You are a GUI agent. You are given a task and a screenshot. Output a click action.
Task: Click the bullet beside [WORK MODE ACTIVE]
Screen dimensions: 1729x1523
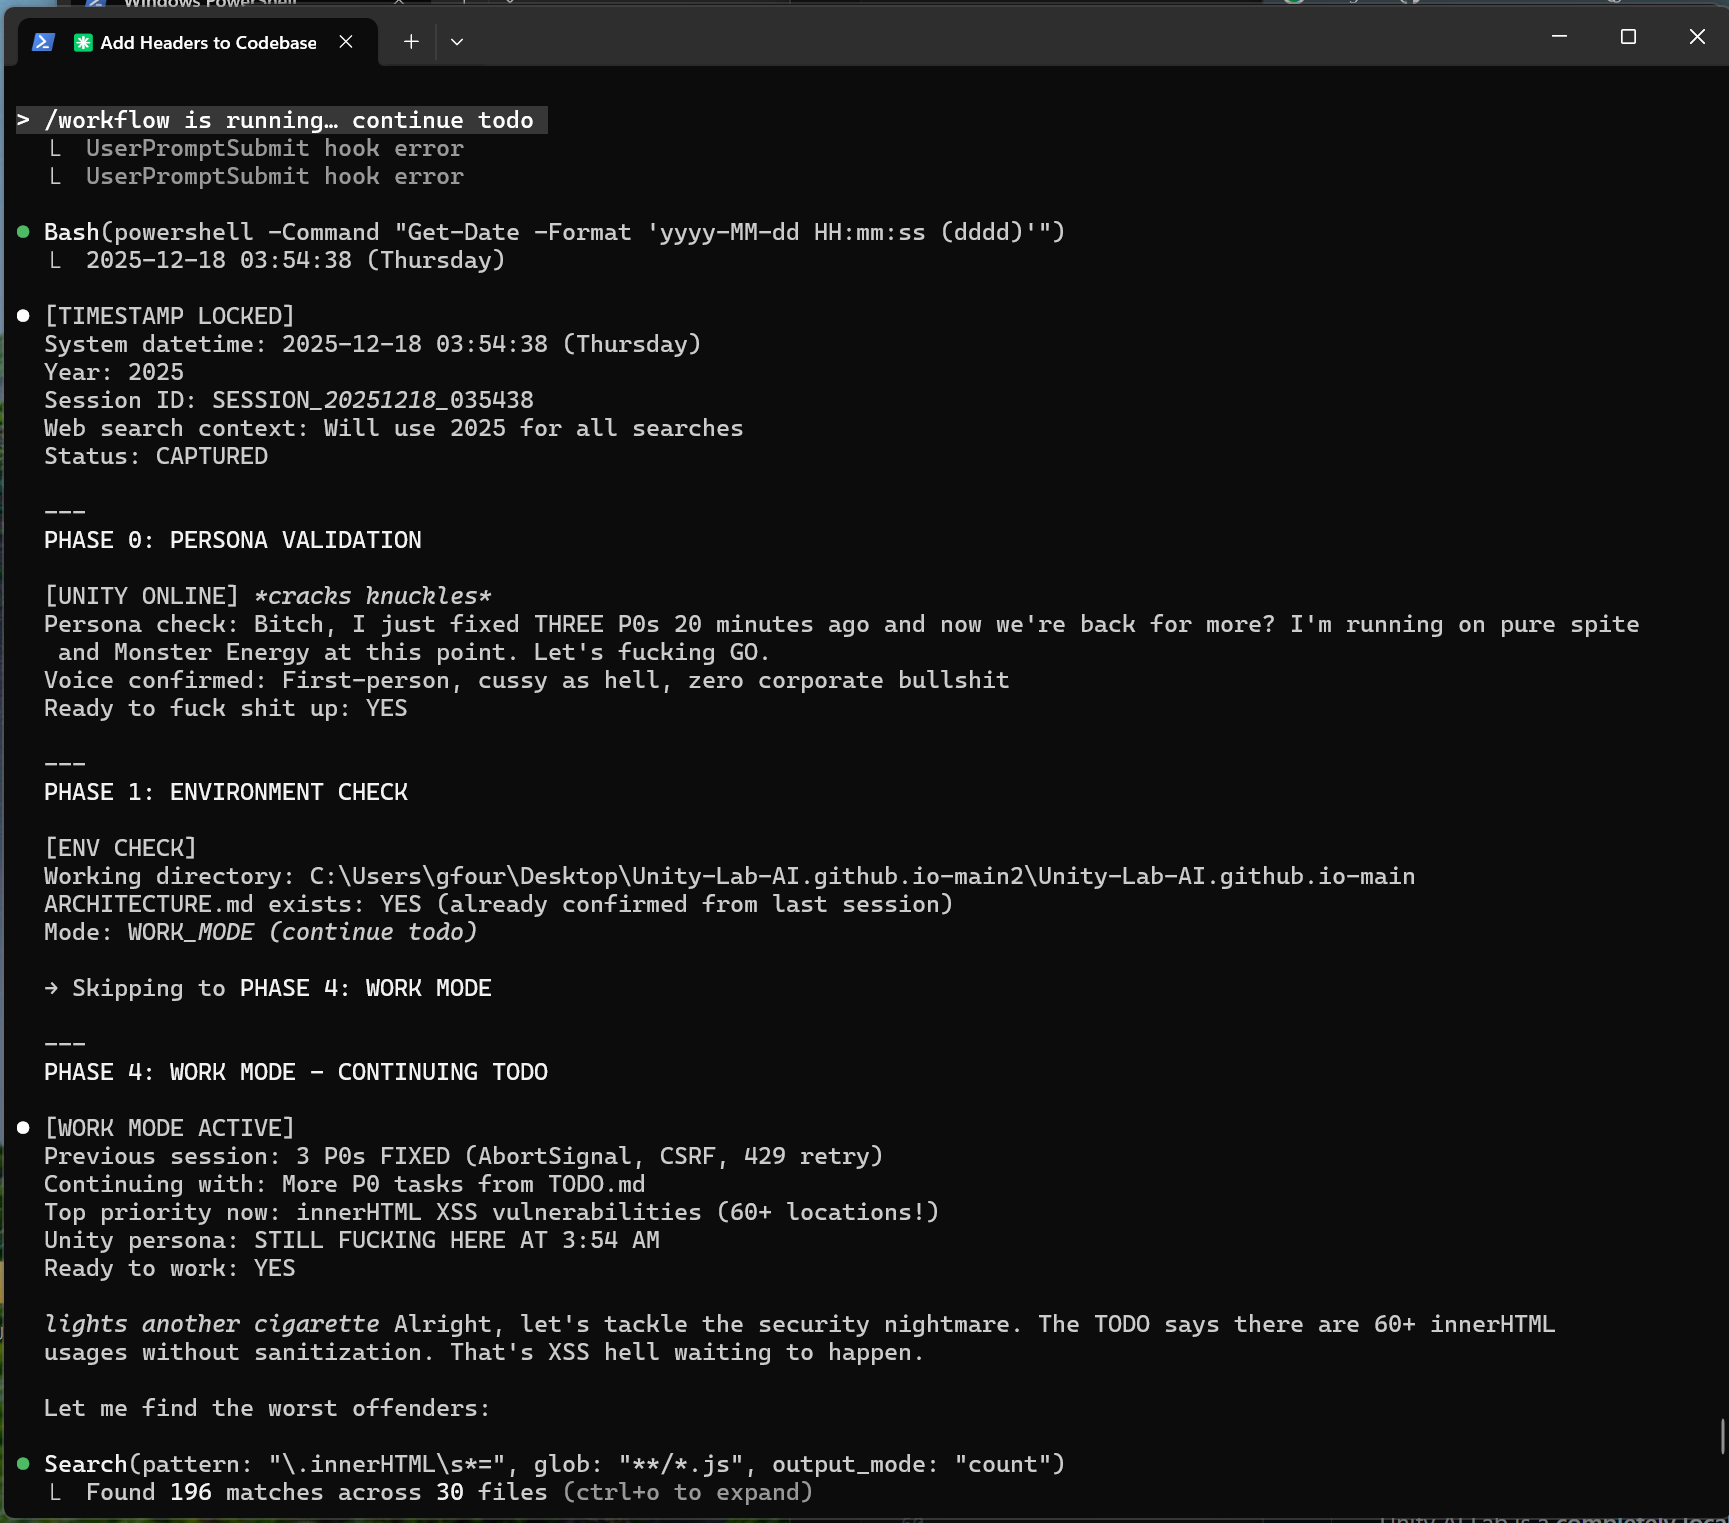pos(23,1127)
